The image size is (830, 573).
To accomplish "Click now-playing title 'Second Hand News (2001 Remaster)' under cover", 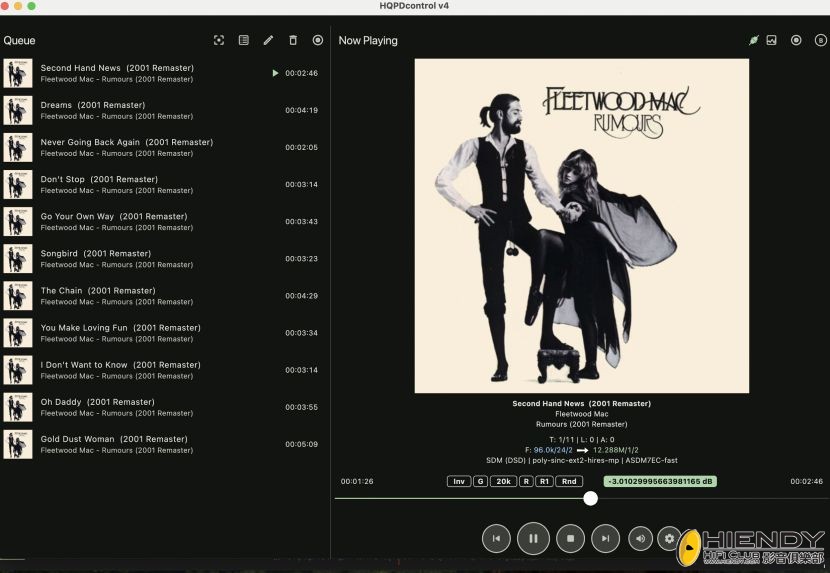I will click(582, 404).
